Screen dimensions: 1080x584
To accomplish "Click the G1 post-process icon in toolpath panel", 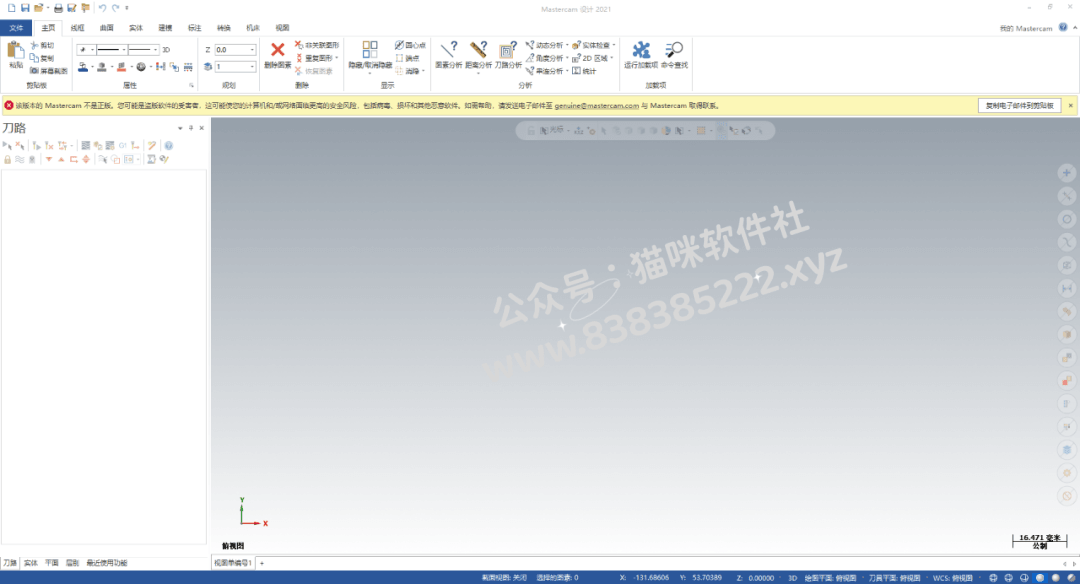I will (x=123, y=145).
